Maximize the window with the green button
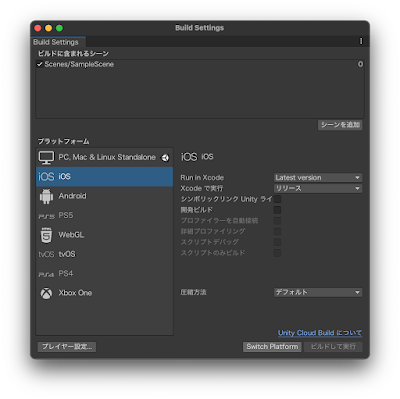The height and width of the screenshot is (399, 400). (x=59, y=28)
